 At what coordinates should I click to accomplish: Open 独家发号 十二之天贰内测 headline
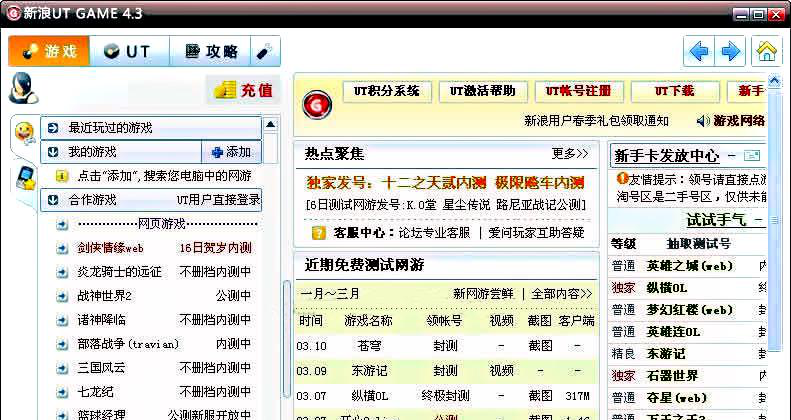pyautogui.click(x=397, y=183)
